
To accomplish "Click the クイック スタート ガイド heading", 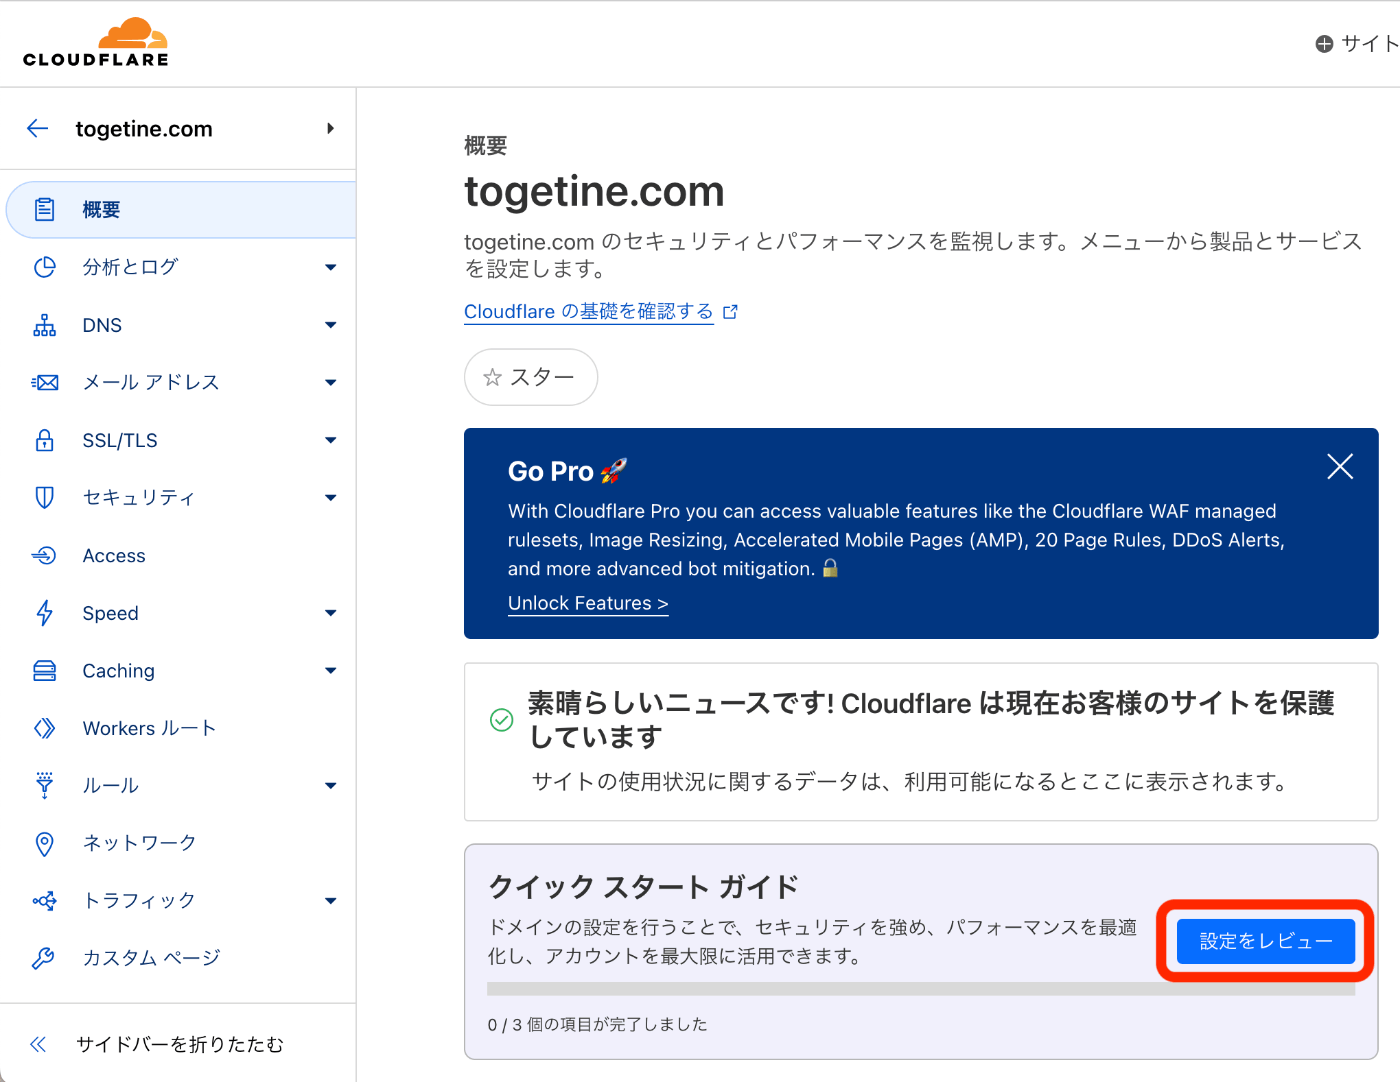I will pyautogui.click(x=643, y=887).
